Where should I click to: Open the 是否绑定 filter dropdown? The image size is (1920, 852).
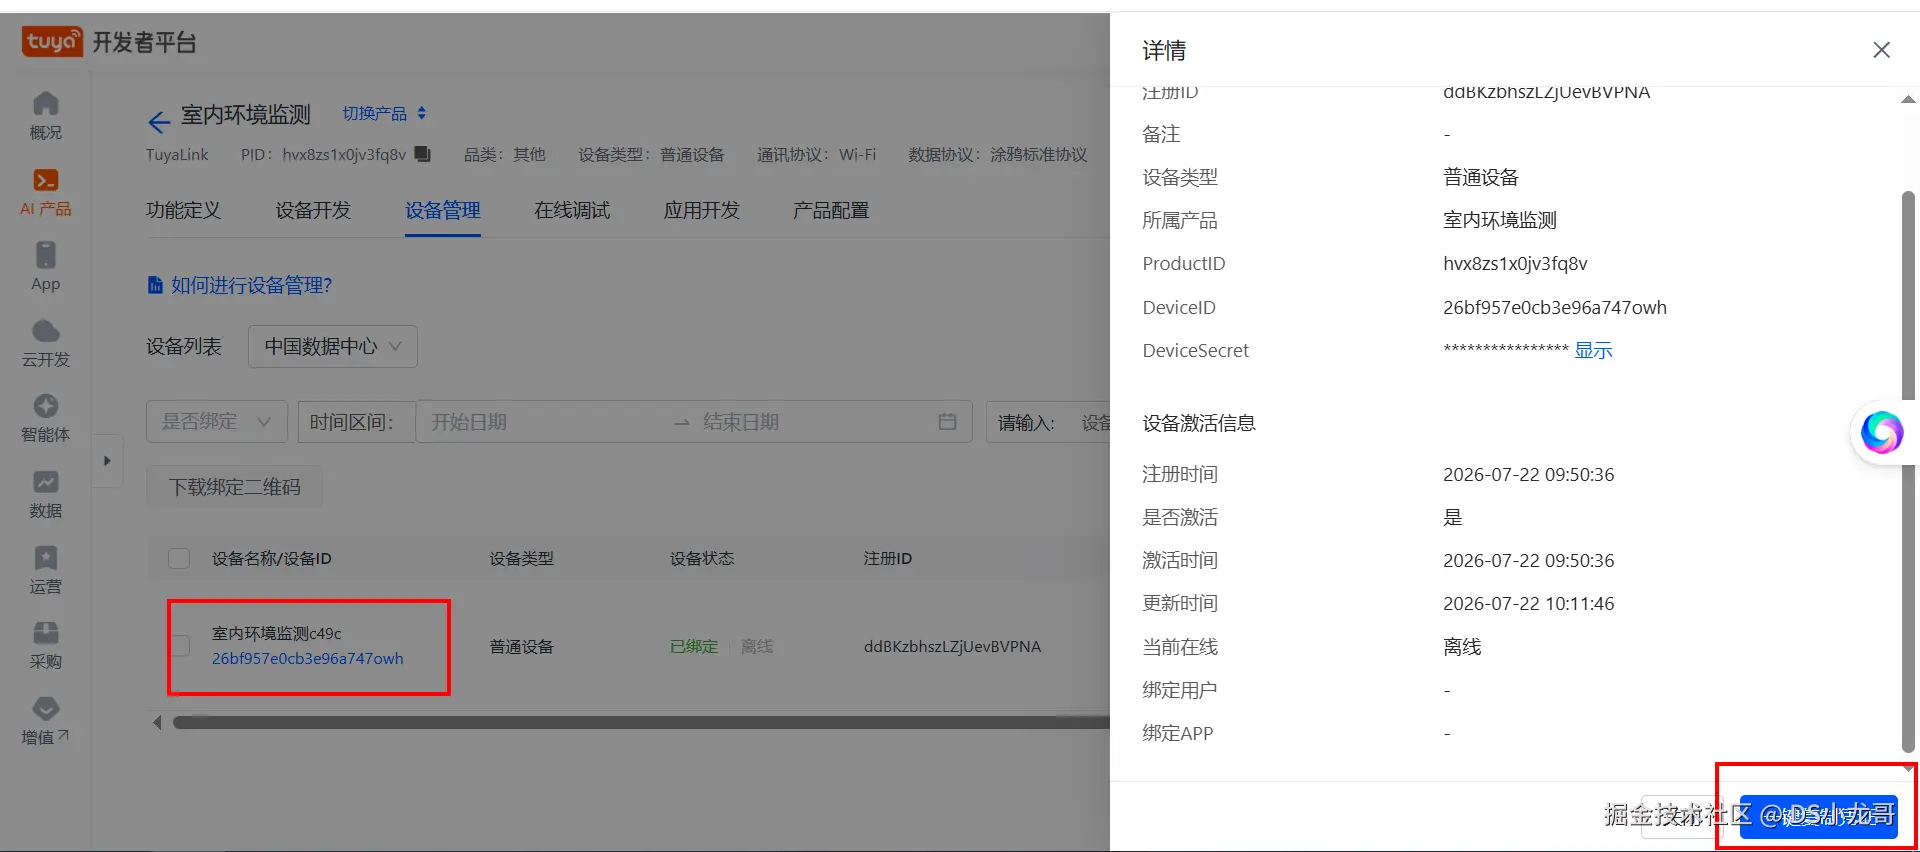click(x=217, y=422)
